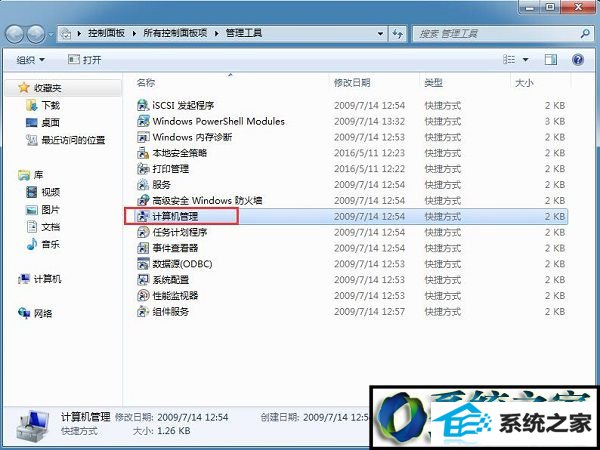Select 库 in the navigation pane
Image resolution: width=600 pixels, height=450 pixels.
click(38, 175)
